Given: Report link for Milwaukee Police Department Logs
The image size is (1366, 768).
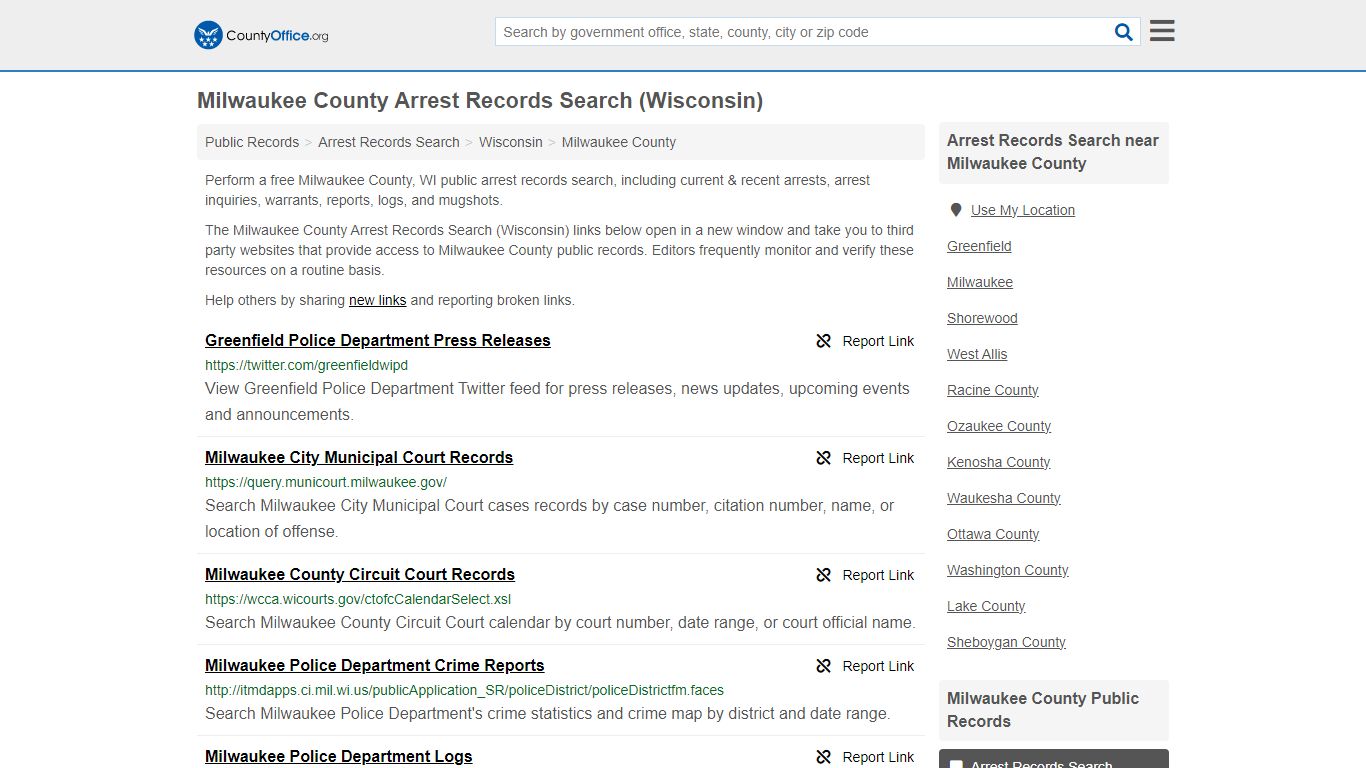Looking at the screenshot, I should (878, 757).
